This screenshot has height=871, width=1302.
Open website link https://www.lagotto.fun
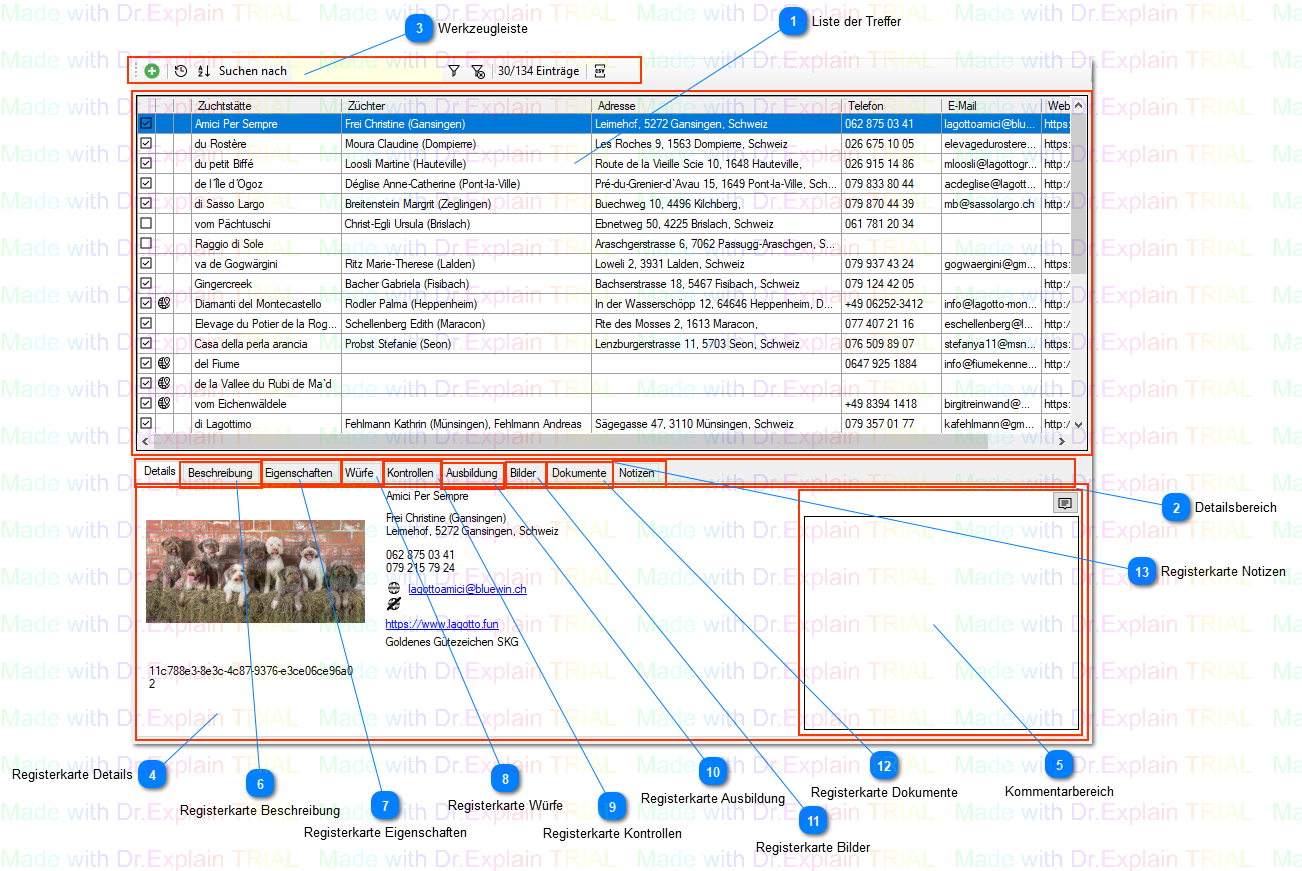[442, 624]
